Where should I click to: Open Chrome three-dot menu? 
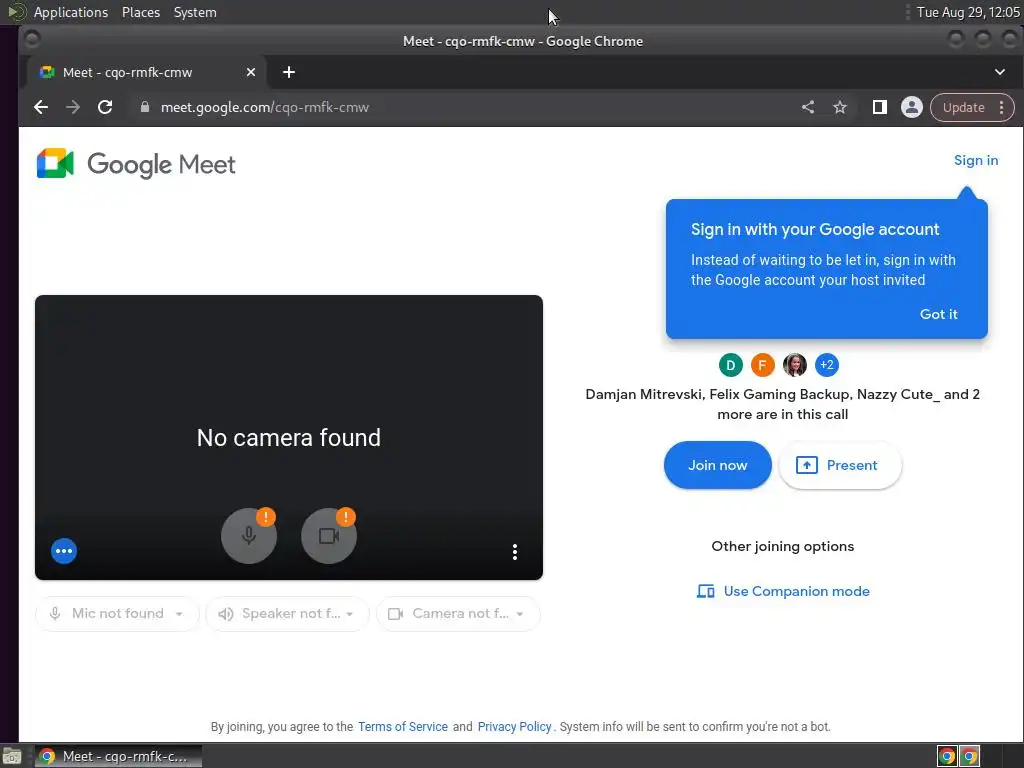point(1002,108)
